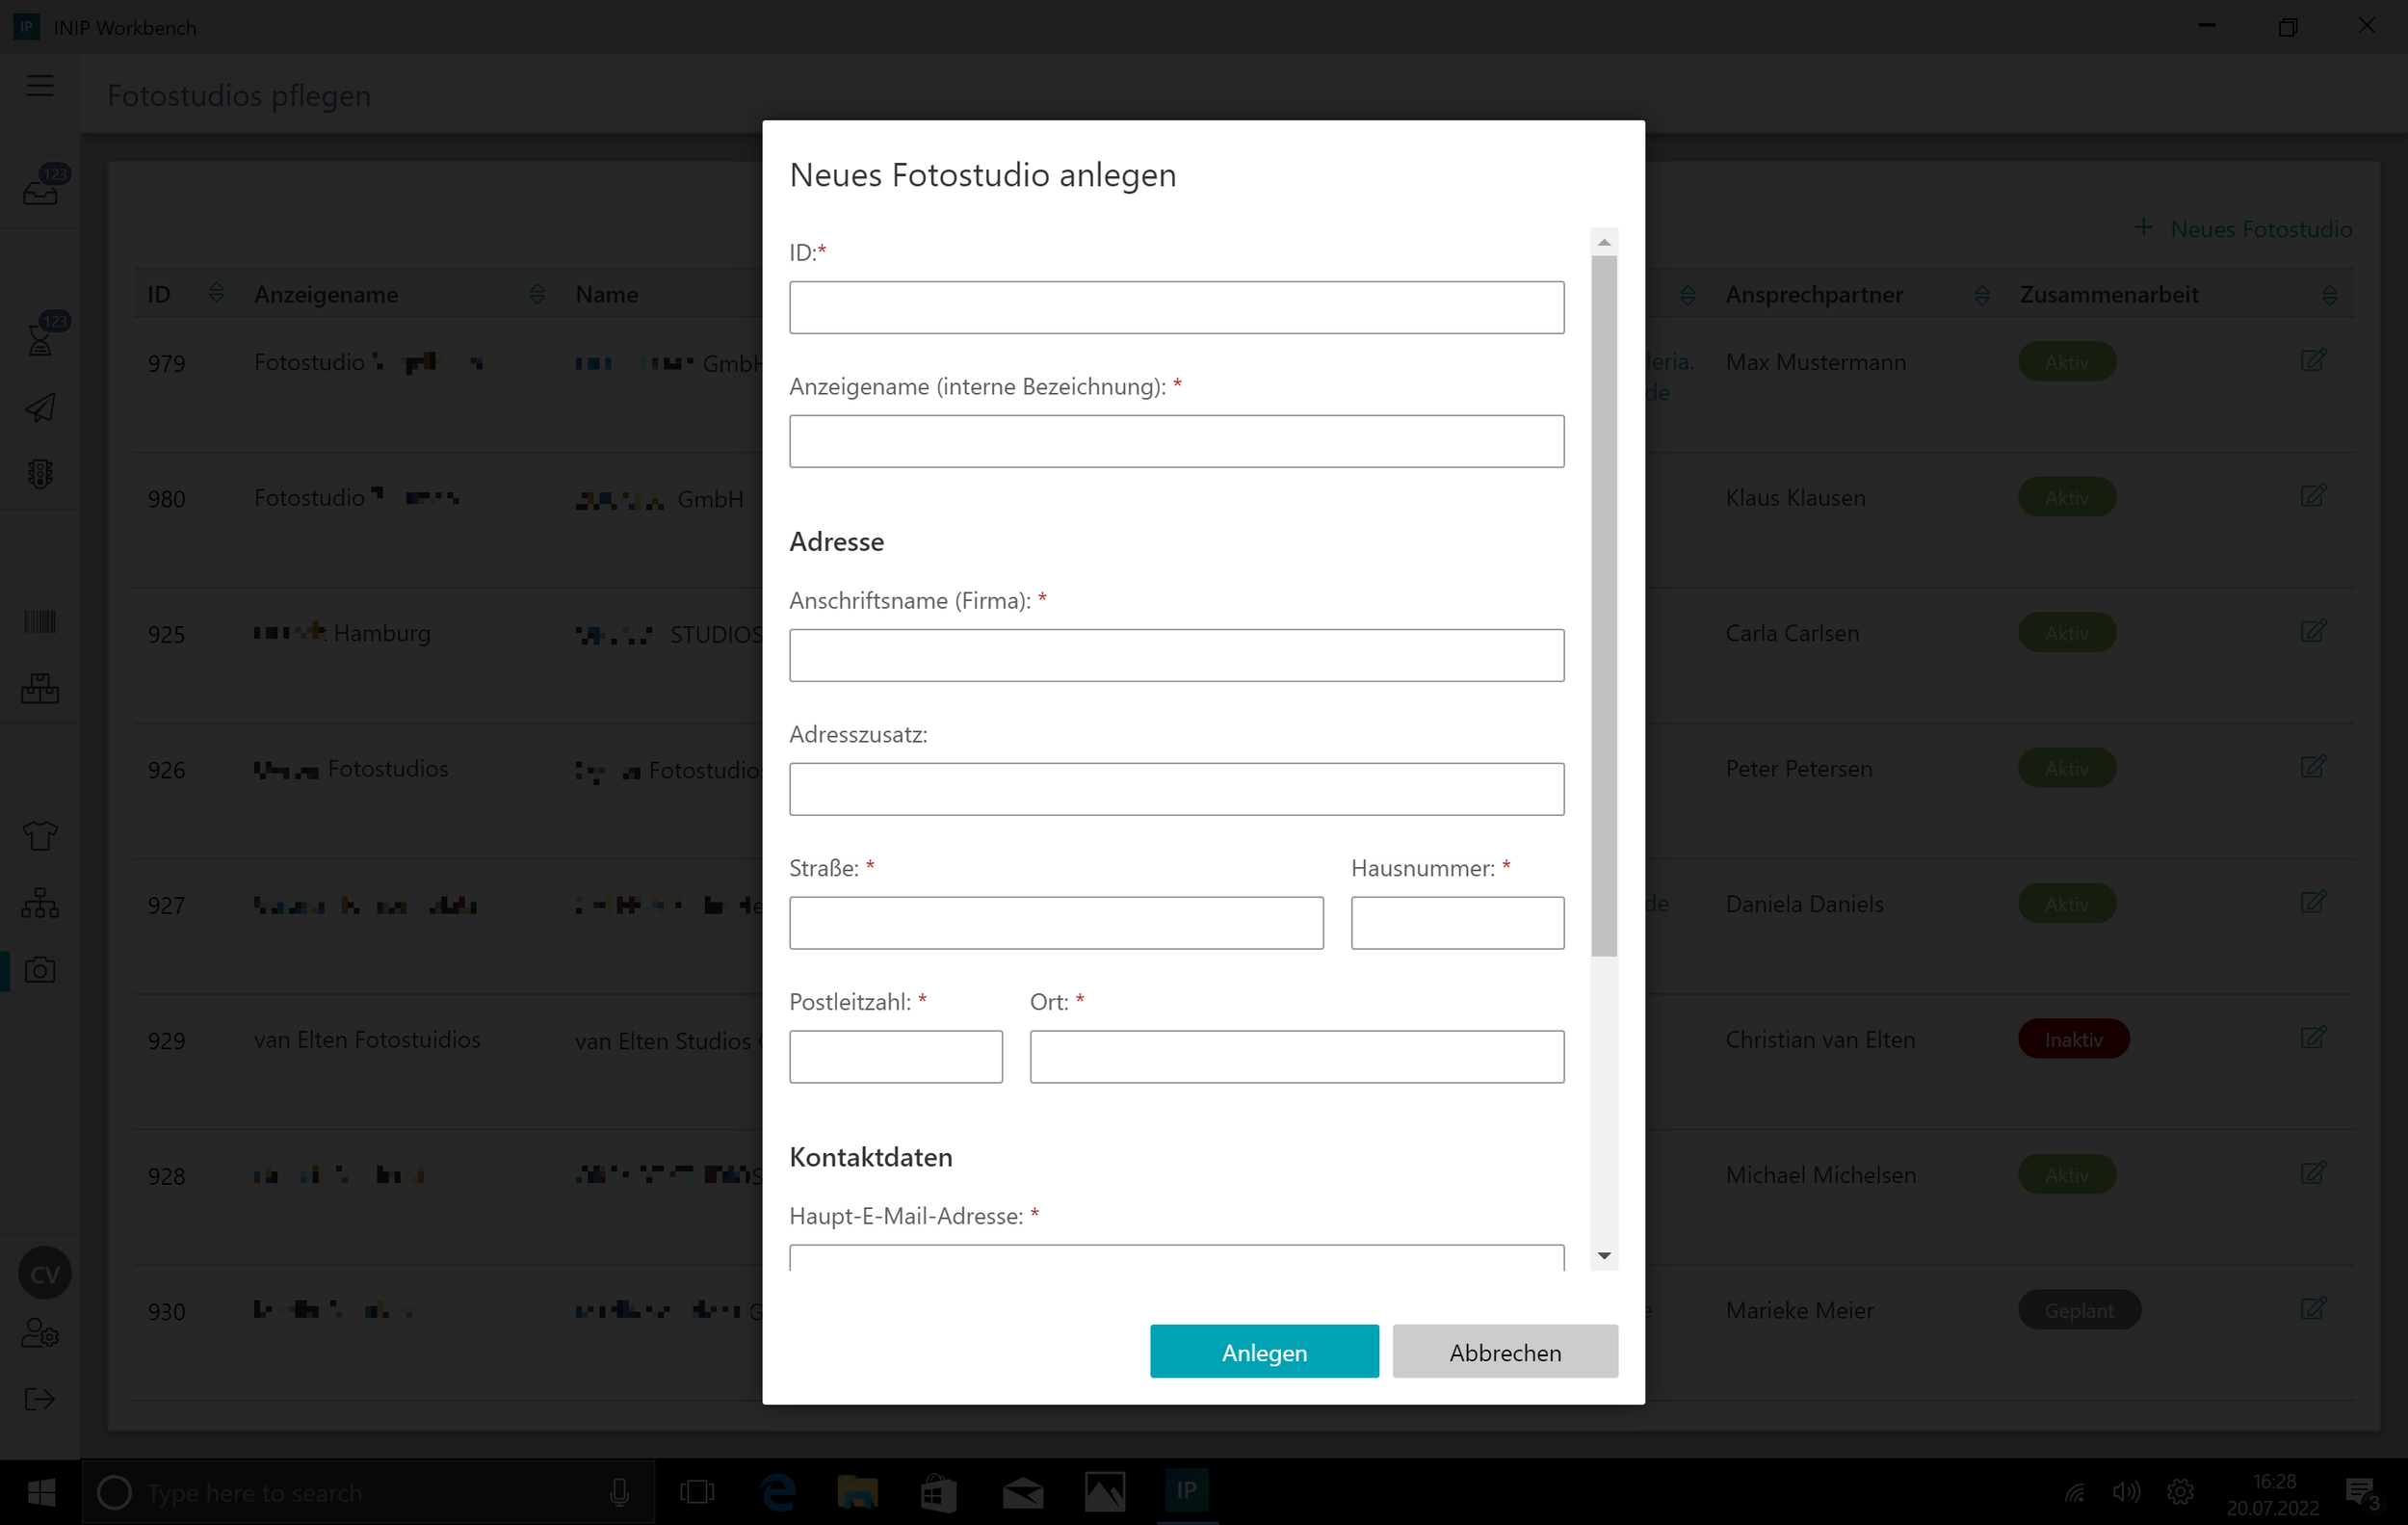
Task: Click the Hausnummer input field
Action: pos(1457,923)
